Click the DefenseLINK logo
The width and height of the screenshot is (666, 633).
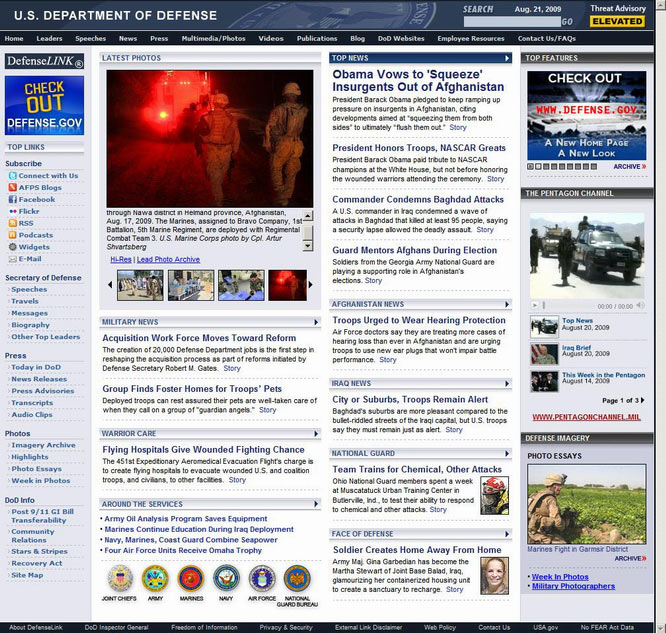tap(44, 61)
